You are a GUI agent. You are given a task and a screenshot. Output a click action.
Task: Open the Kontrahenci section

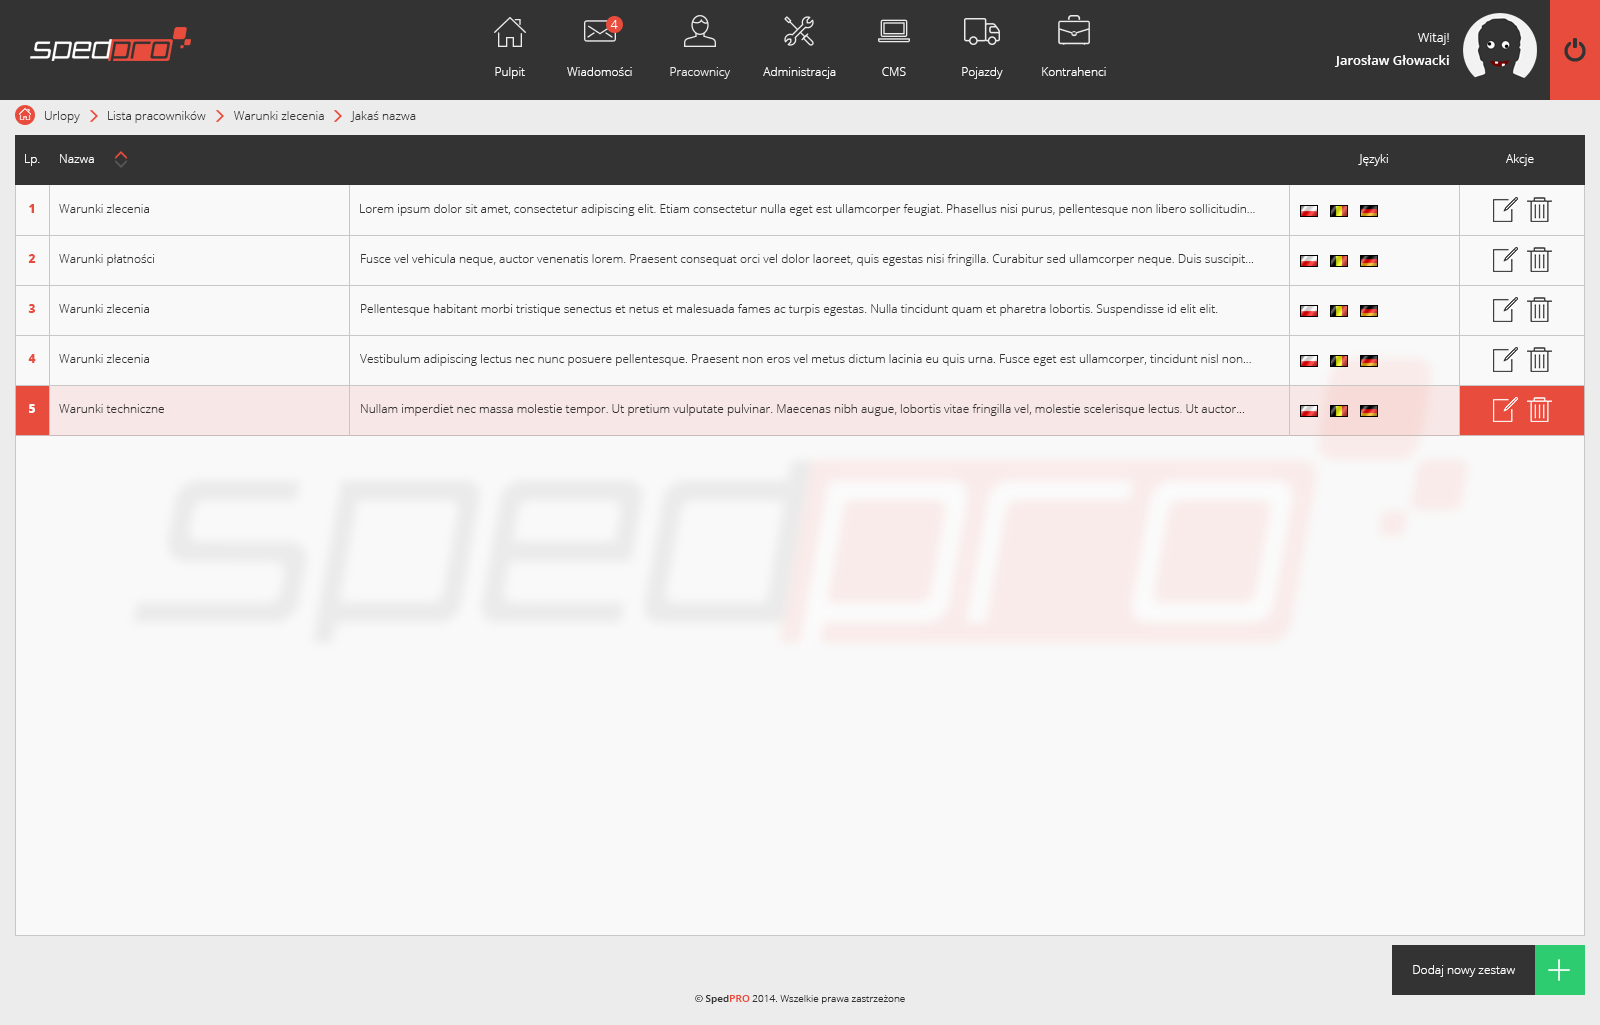[x=1073, y=46]
